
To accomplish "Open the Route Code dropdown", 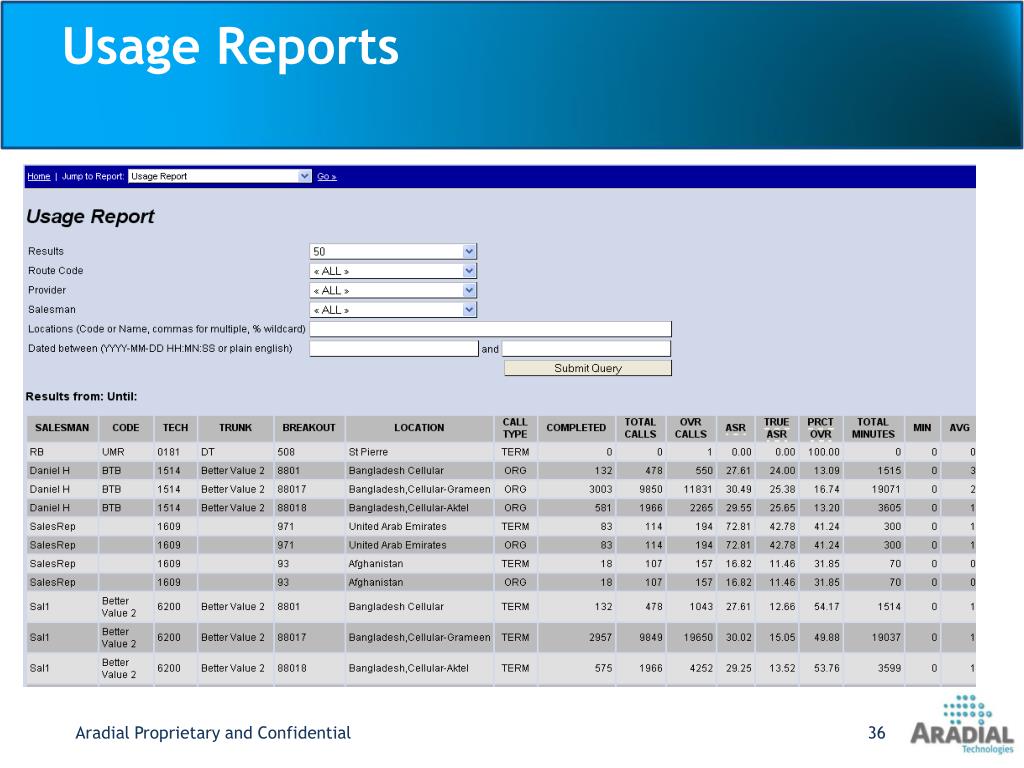I will (x=393, y=271).
